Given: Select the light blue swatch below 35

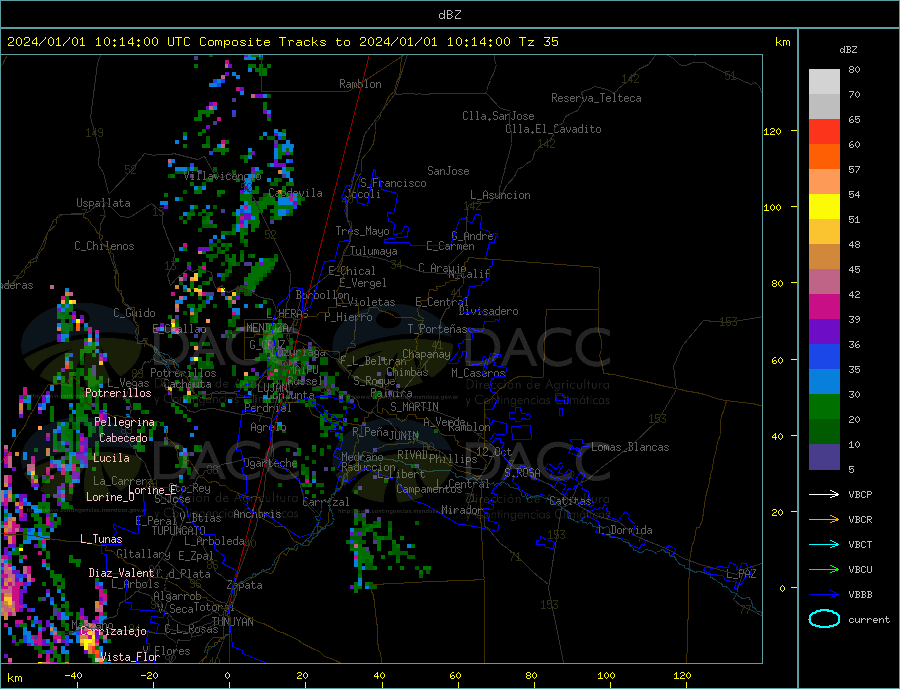Looking at the screenshot, I should (825, 382).
